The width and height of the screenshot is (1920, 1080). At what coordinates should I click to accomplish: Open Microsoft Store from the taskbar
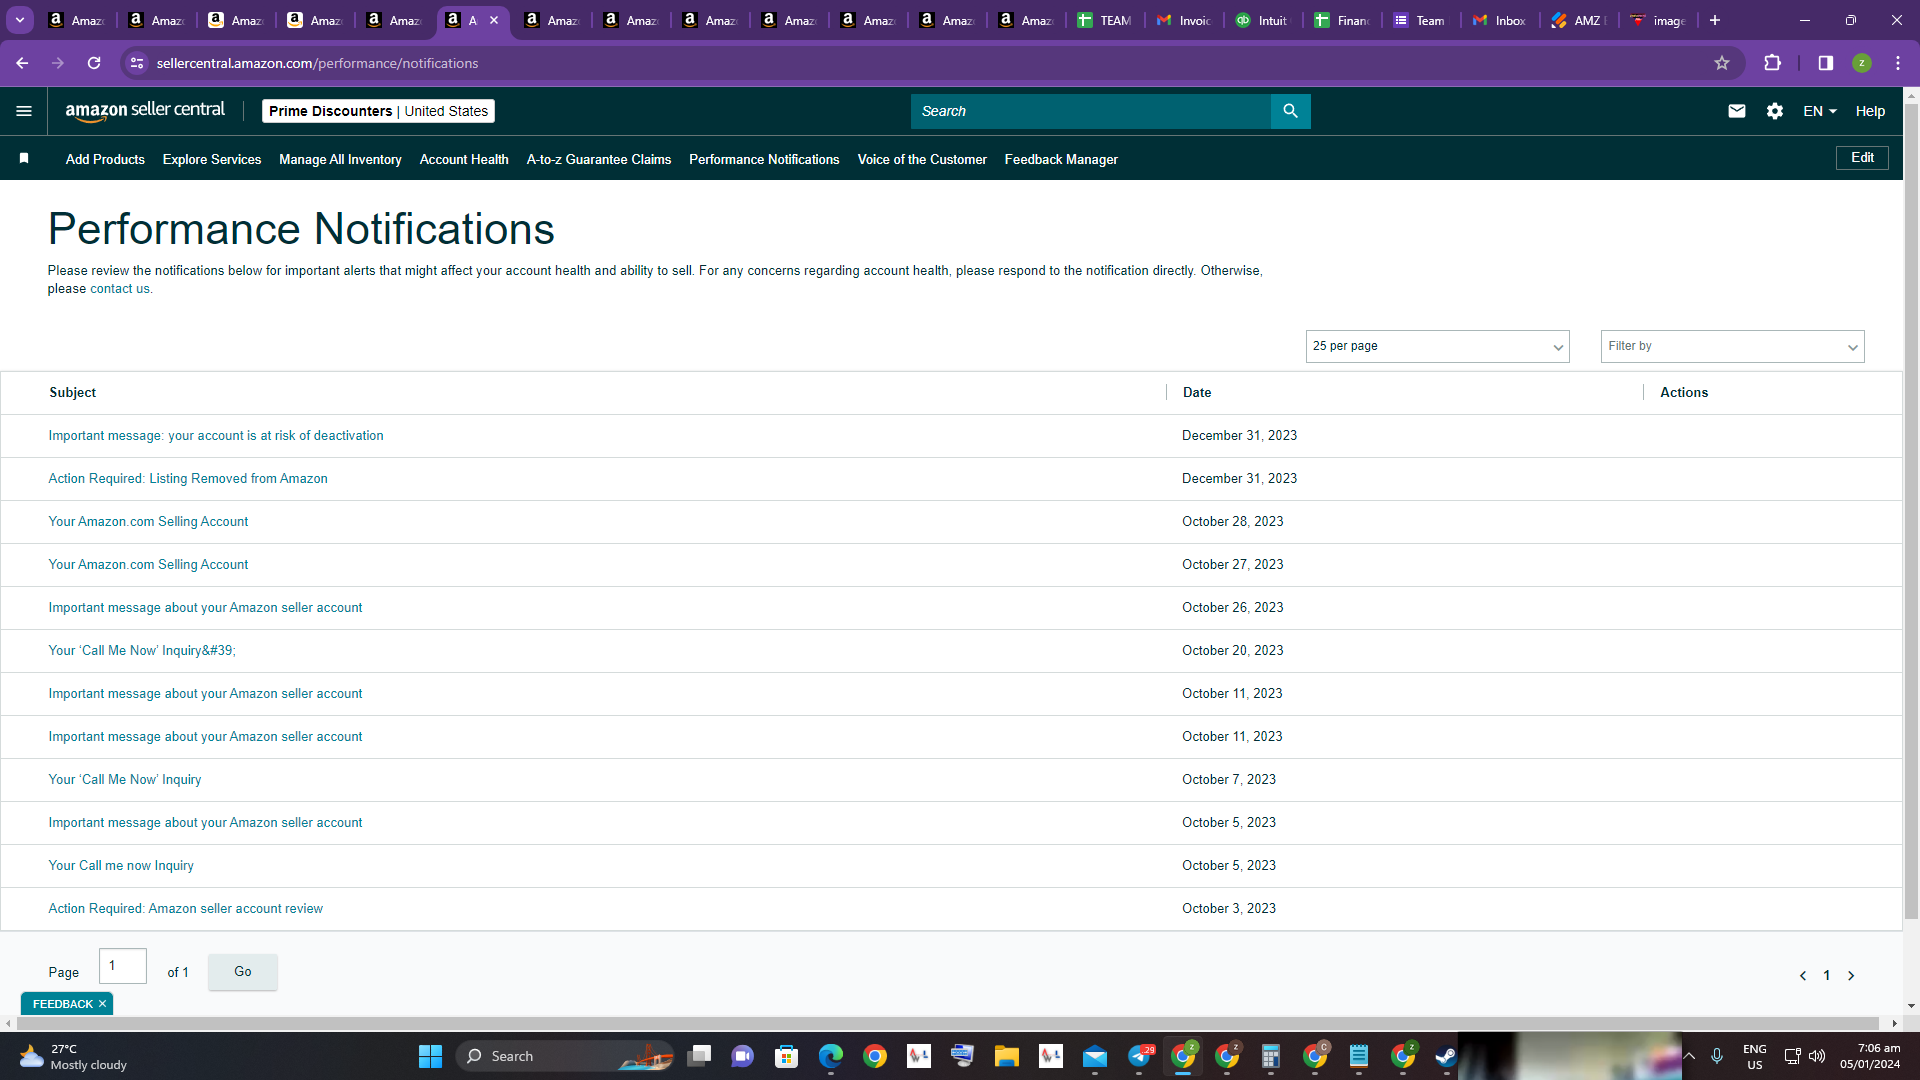(x=787, y=1056)
